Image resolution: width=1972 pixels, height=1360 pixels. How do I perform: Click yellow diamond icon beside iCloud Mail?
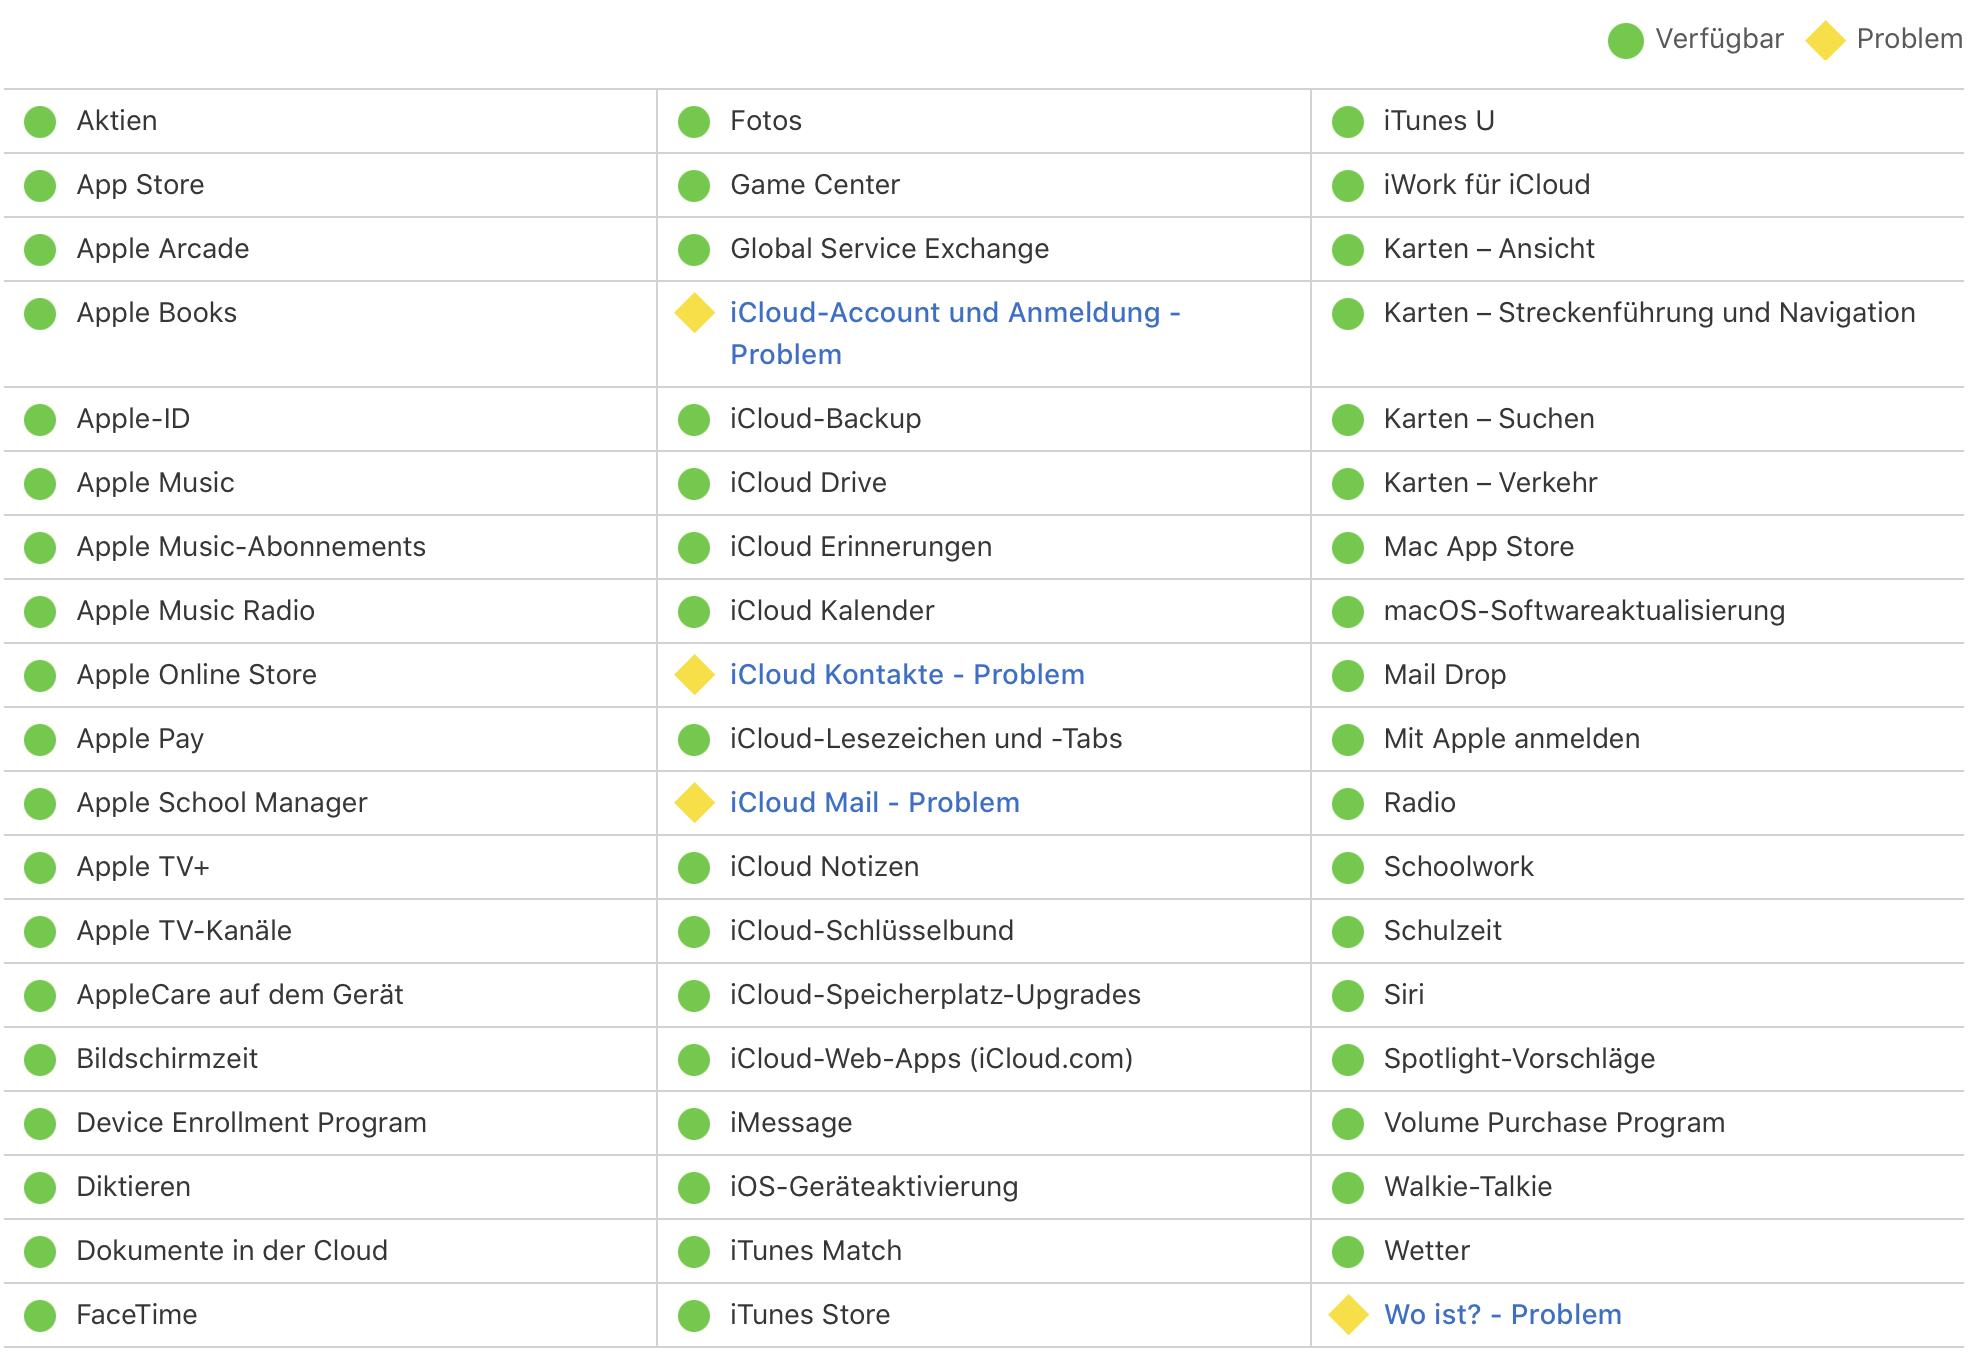(694, 803)
